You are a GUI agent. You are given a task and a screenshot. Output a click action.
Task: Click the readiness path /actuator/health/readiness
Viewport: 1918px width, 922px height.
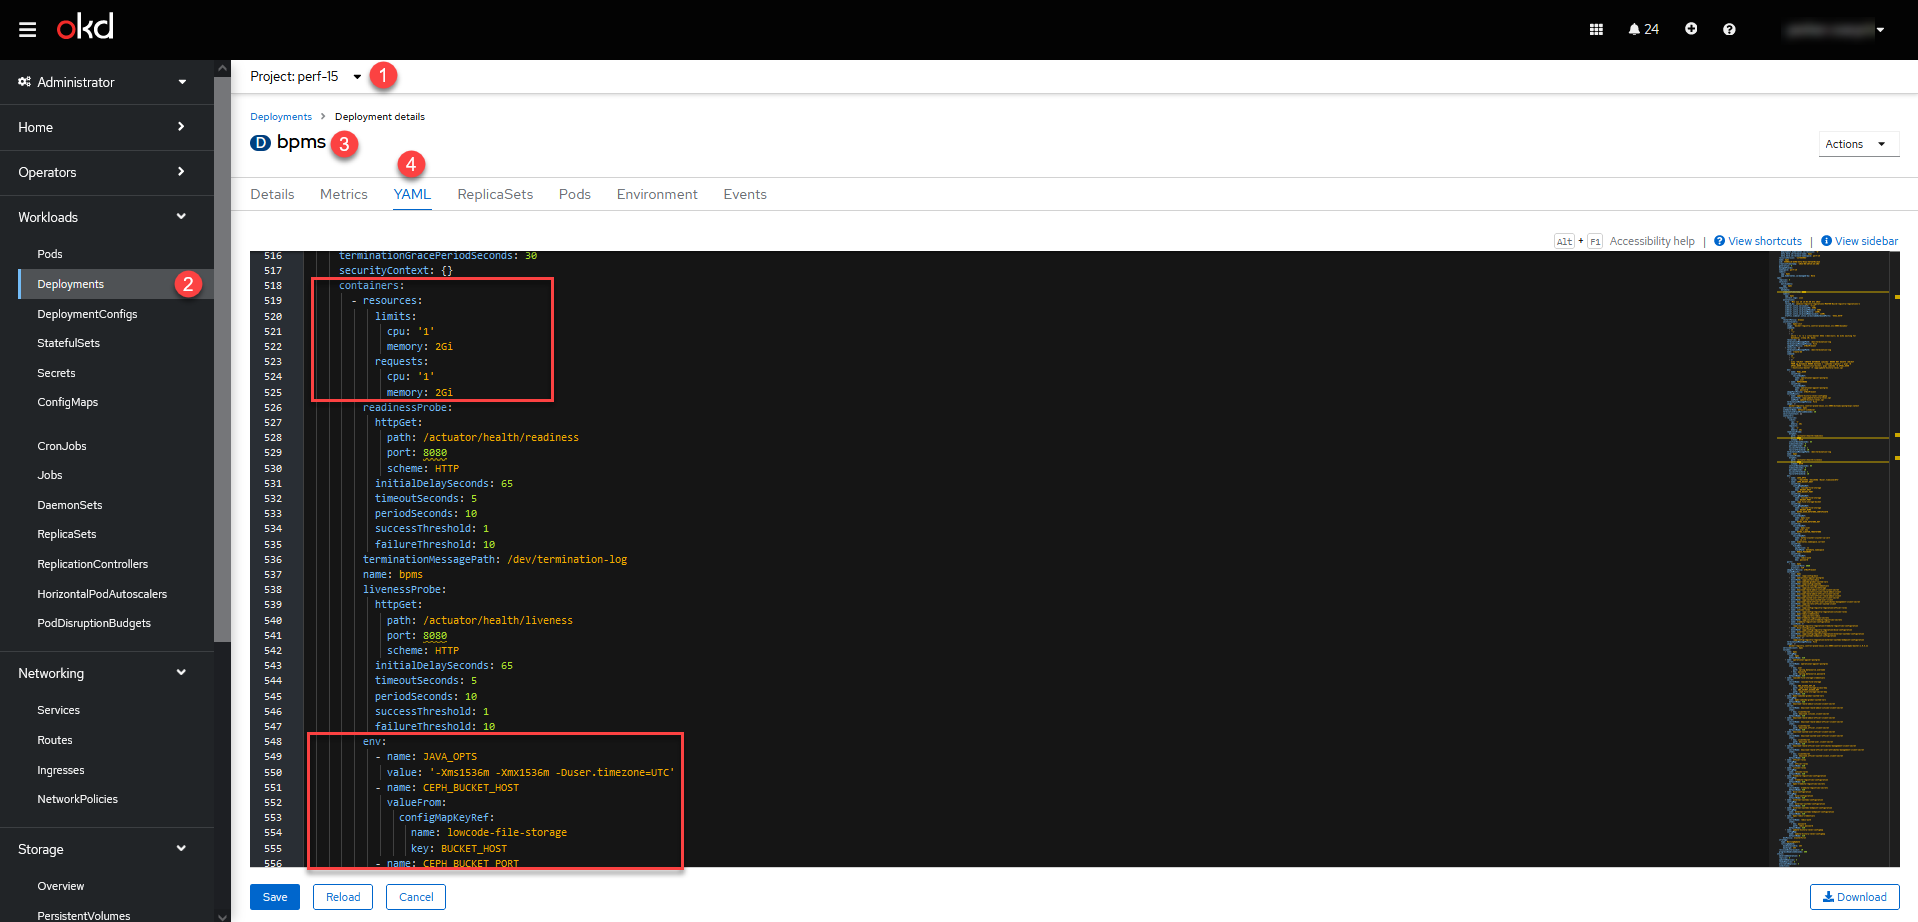pos(501,437)
